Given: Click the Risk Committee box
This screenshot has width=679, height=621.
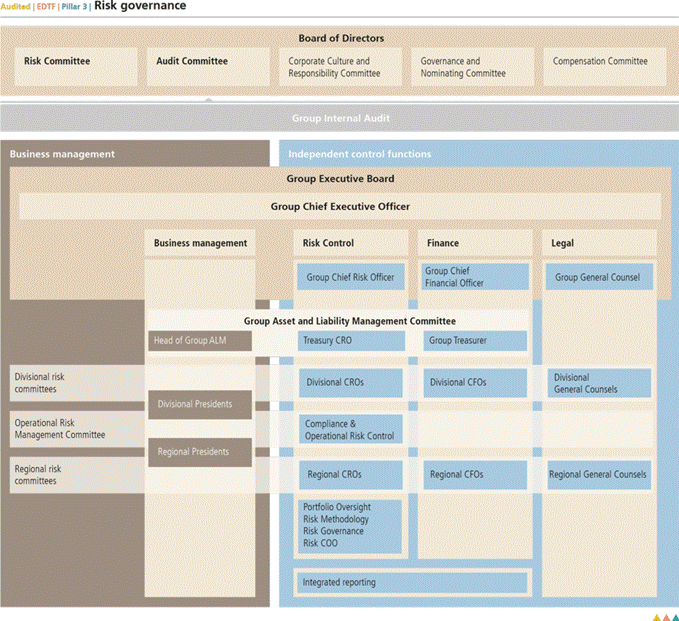Looking at the screenshot, I should (76, 67).
